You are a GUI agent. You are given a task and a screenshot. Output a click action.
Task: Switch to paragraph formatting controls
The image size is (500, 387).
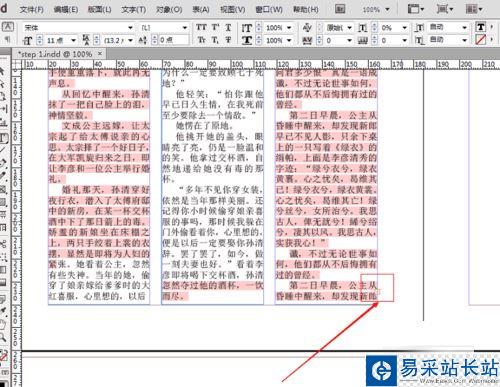(x=7, y=40)
